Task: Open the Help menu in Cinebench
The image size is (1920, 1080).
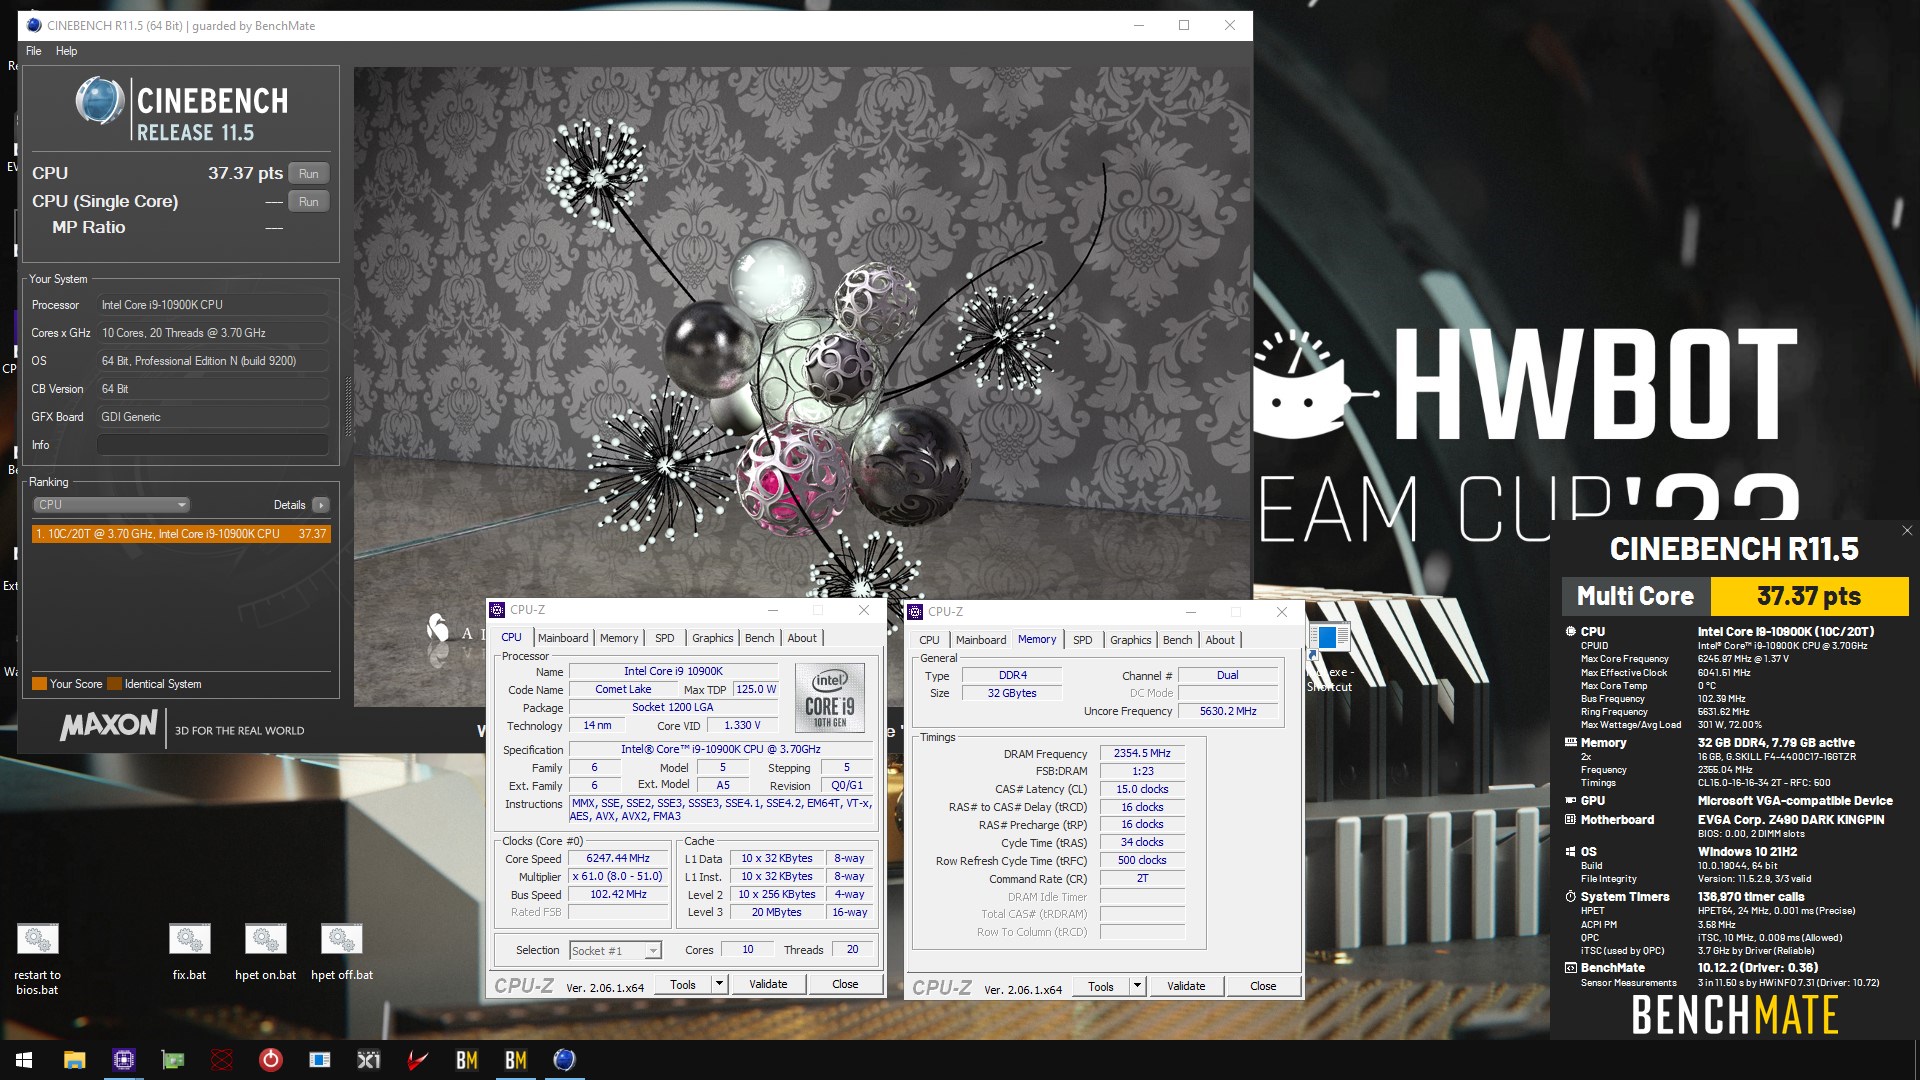Action: 66,51
